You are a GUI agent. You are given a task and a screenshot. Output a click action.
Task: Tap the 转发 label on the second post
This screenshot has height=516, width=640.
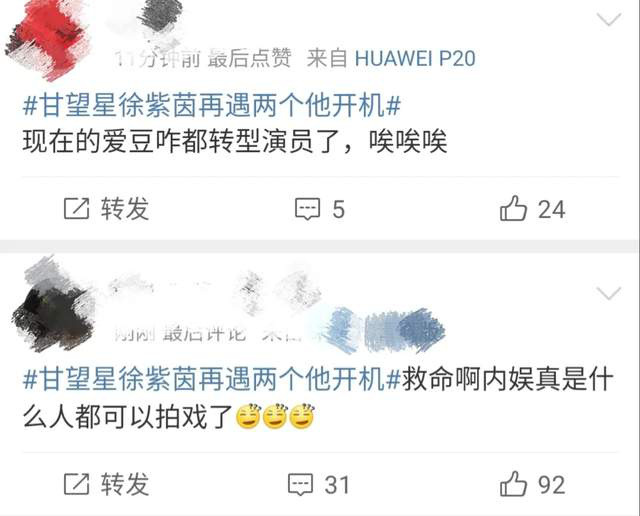pyautogui.click(x=125, y=485)
